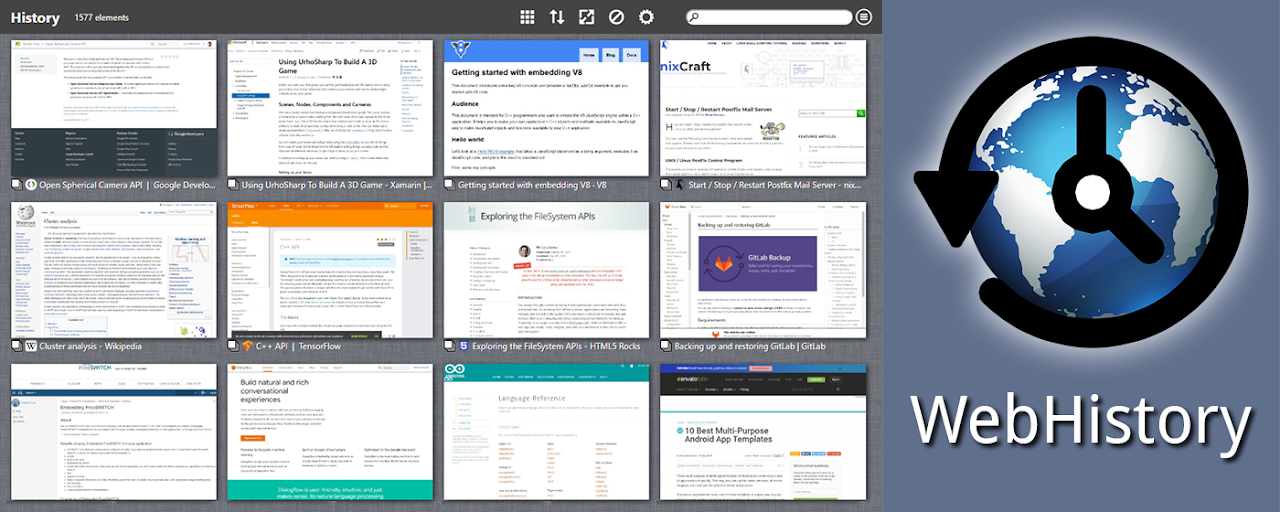Tick selection box for Open Spherical Camera API
1280x512 pixels.
16,185
